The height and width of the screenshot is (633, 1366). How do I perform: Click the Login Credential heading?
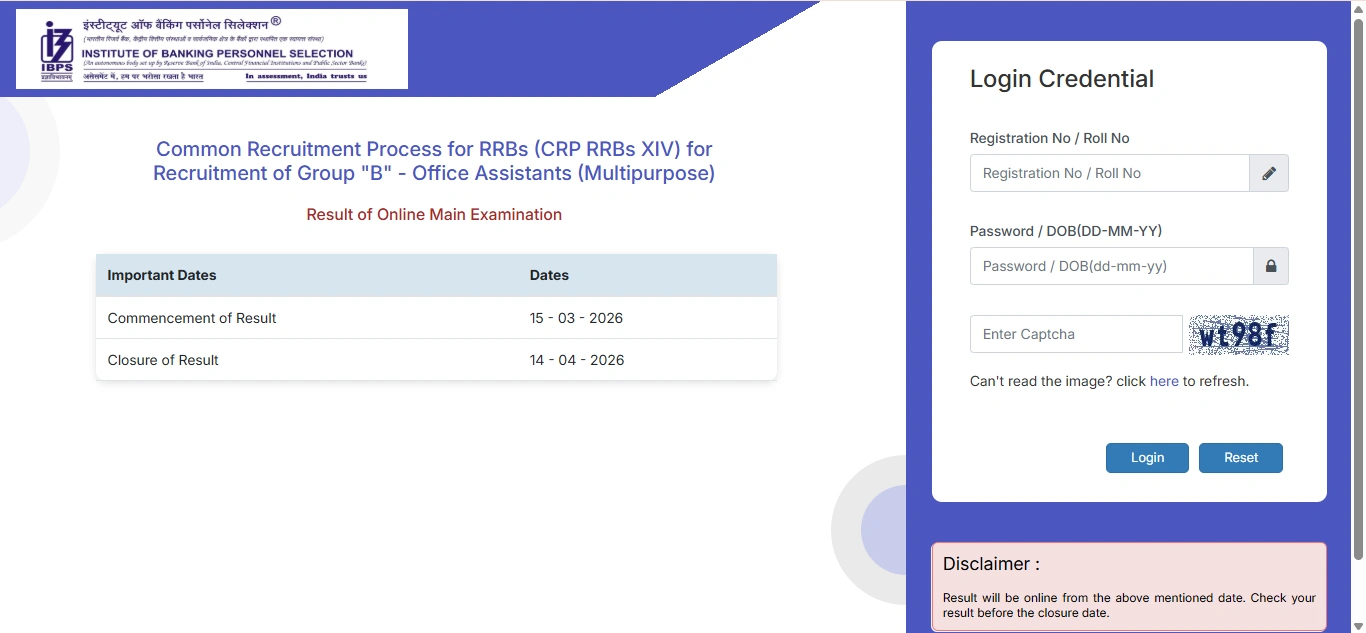(1061, 78)
